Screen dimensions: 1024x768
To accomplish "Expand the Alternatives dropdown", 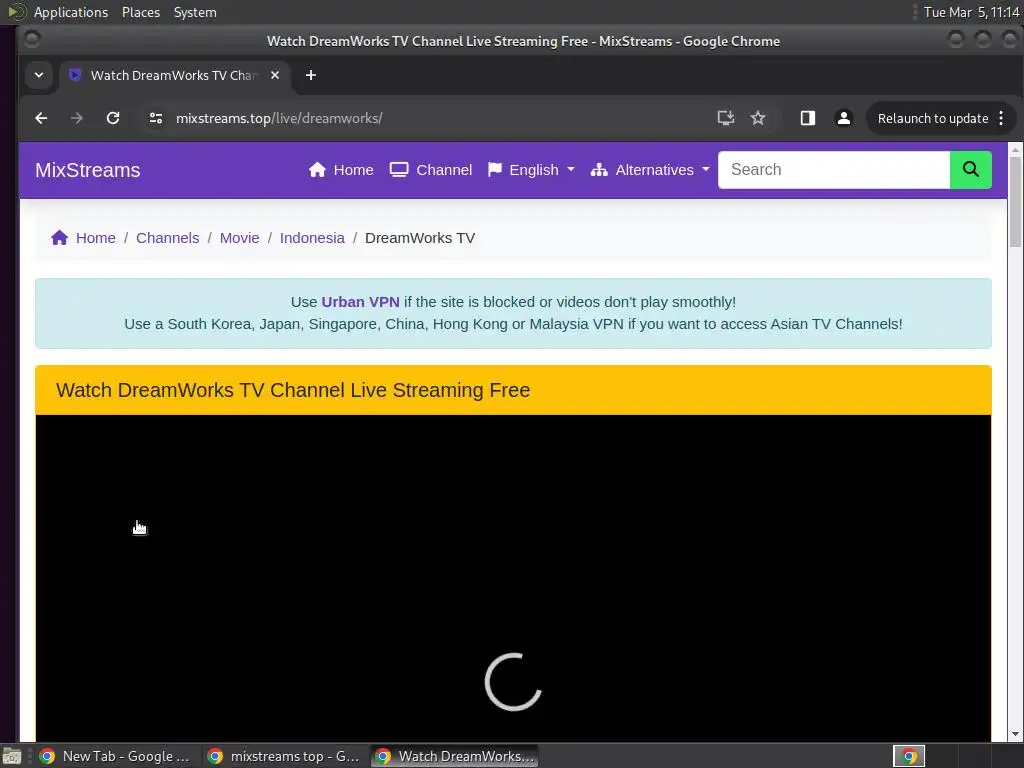I will (650, 170).
